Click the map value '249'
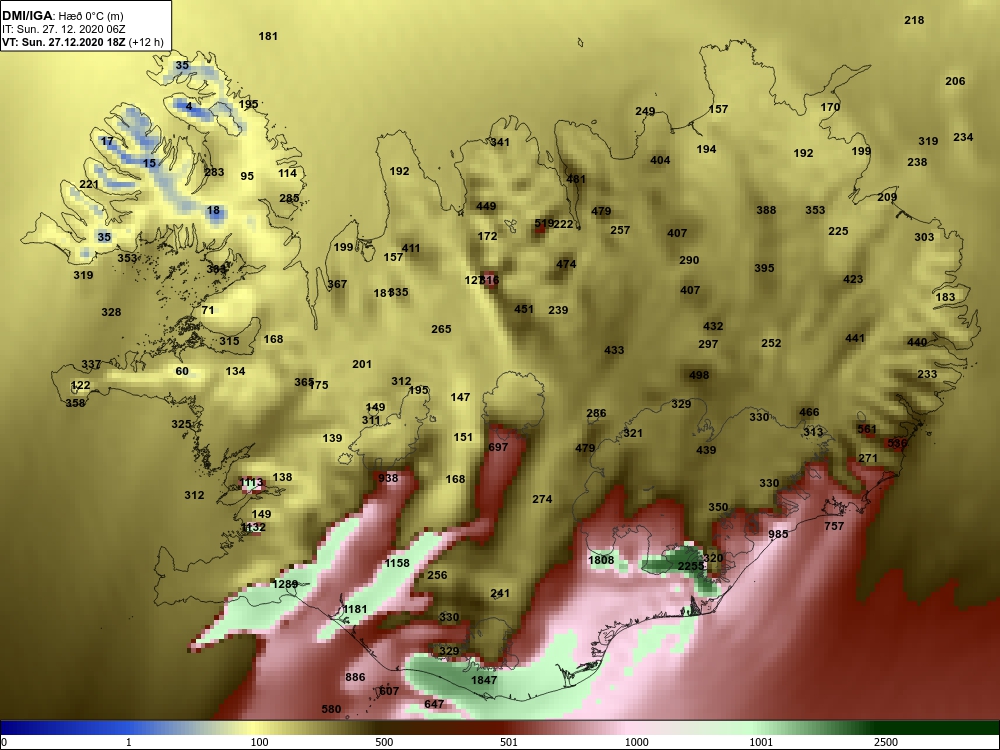The image size is (1000, 750). [x=645, y=112]
